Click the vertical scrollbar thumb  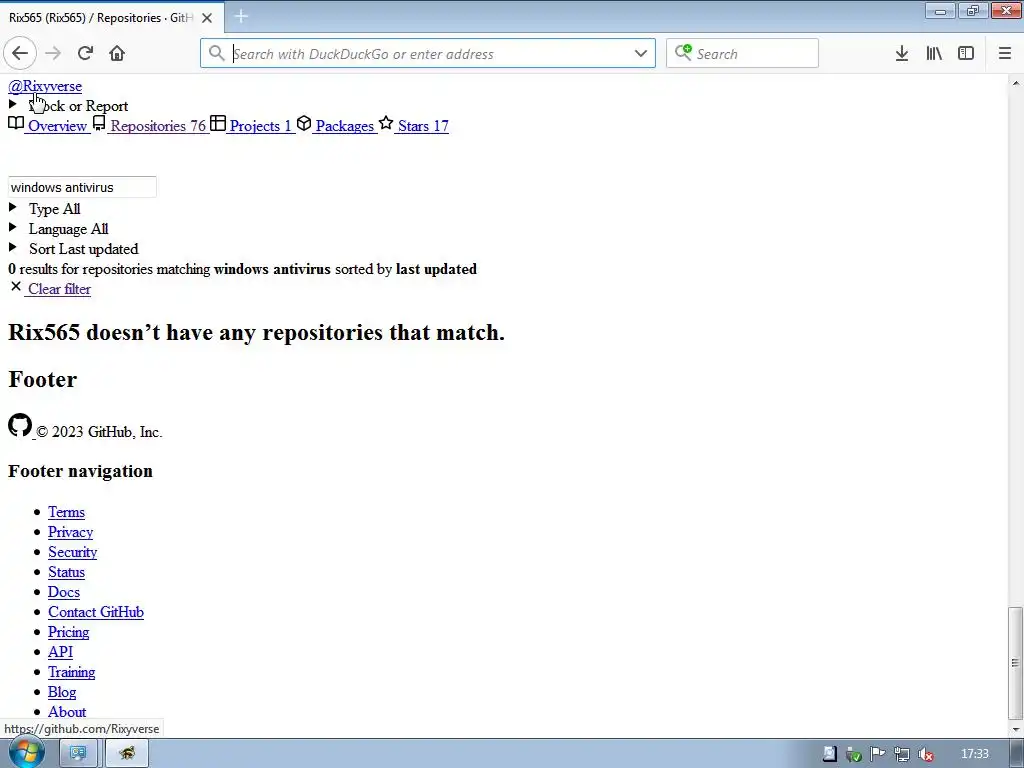1015,662
